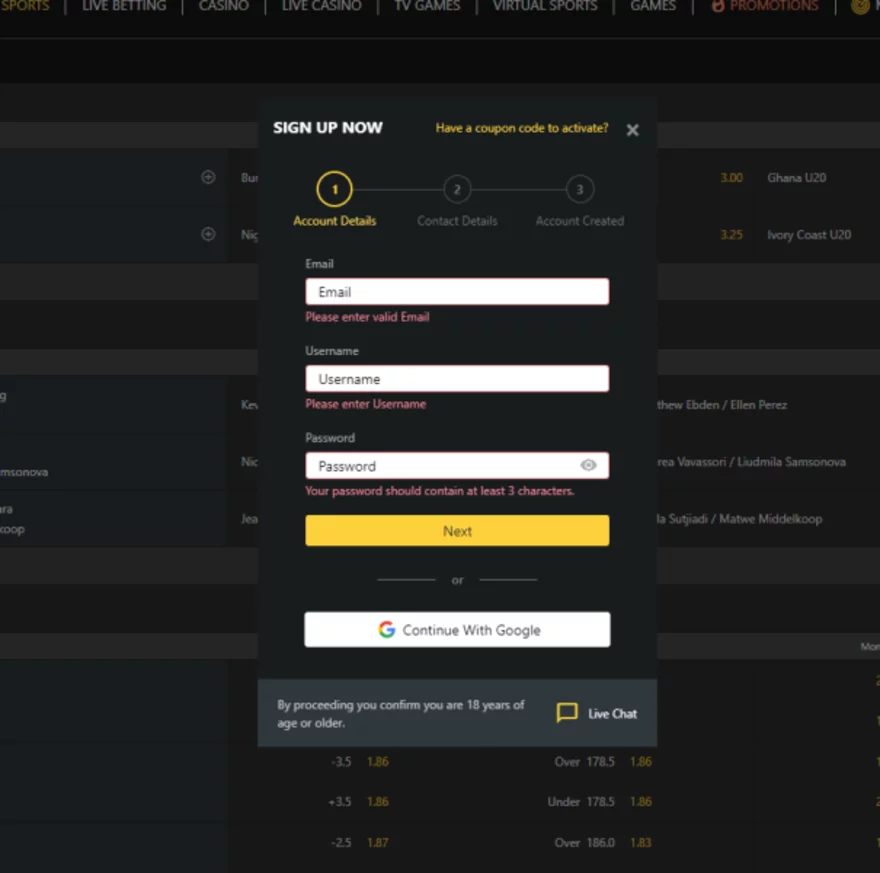Close the Sign Up Now dialog
Viewport: 880px width, 873px height.
[x=632, y=130]
